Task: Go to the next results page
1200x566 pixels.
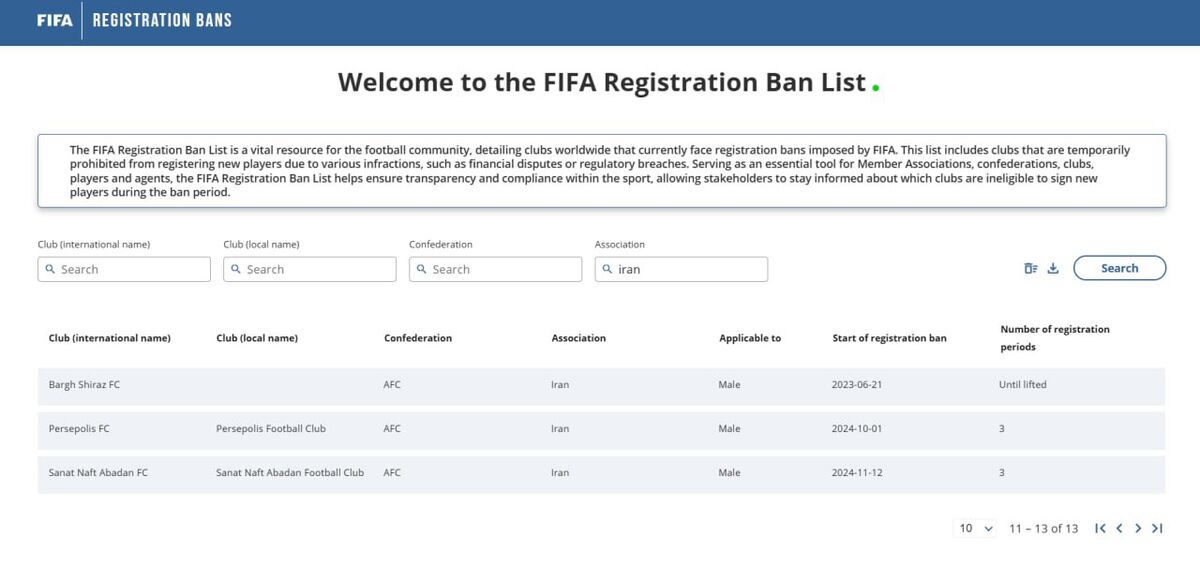Action: pos(1138,528)
